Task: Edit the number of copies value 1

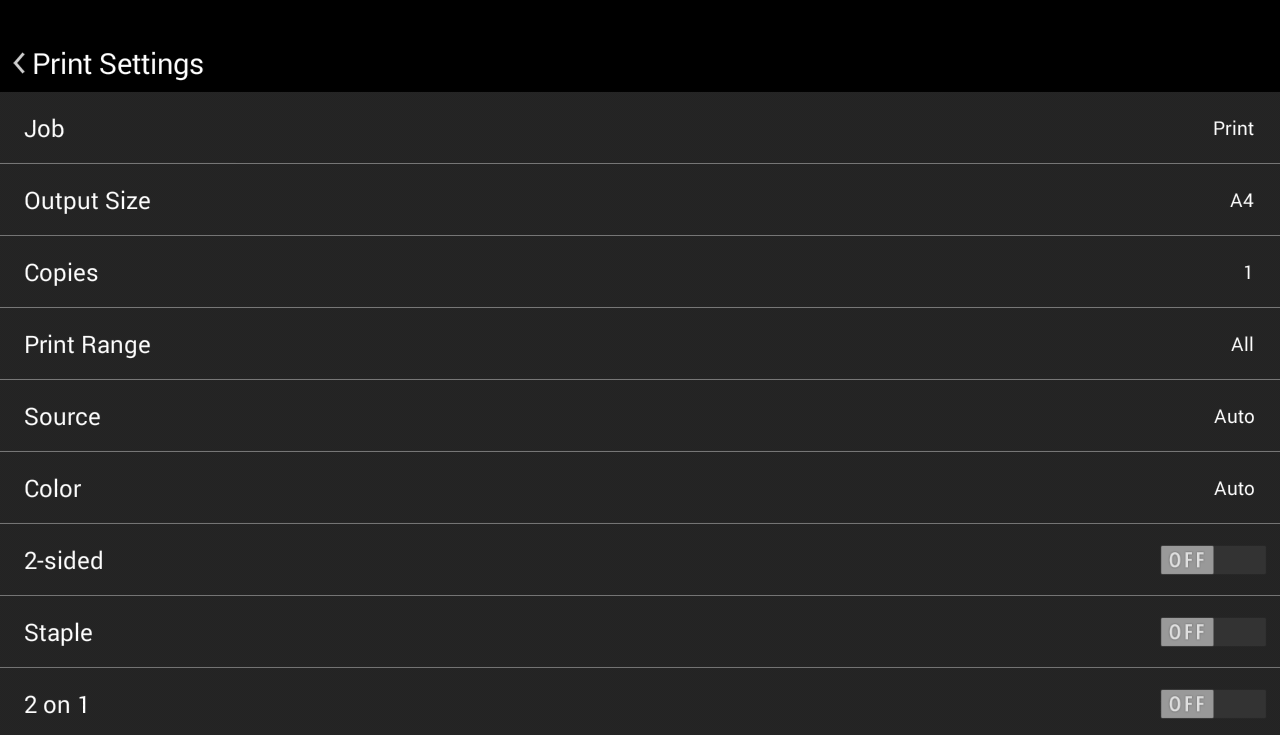Action: point(1247,273)
